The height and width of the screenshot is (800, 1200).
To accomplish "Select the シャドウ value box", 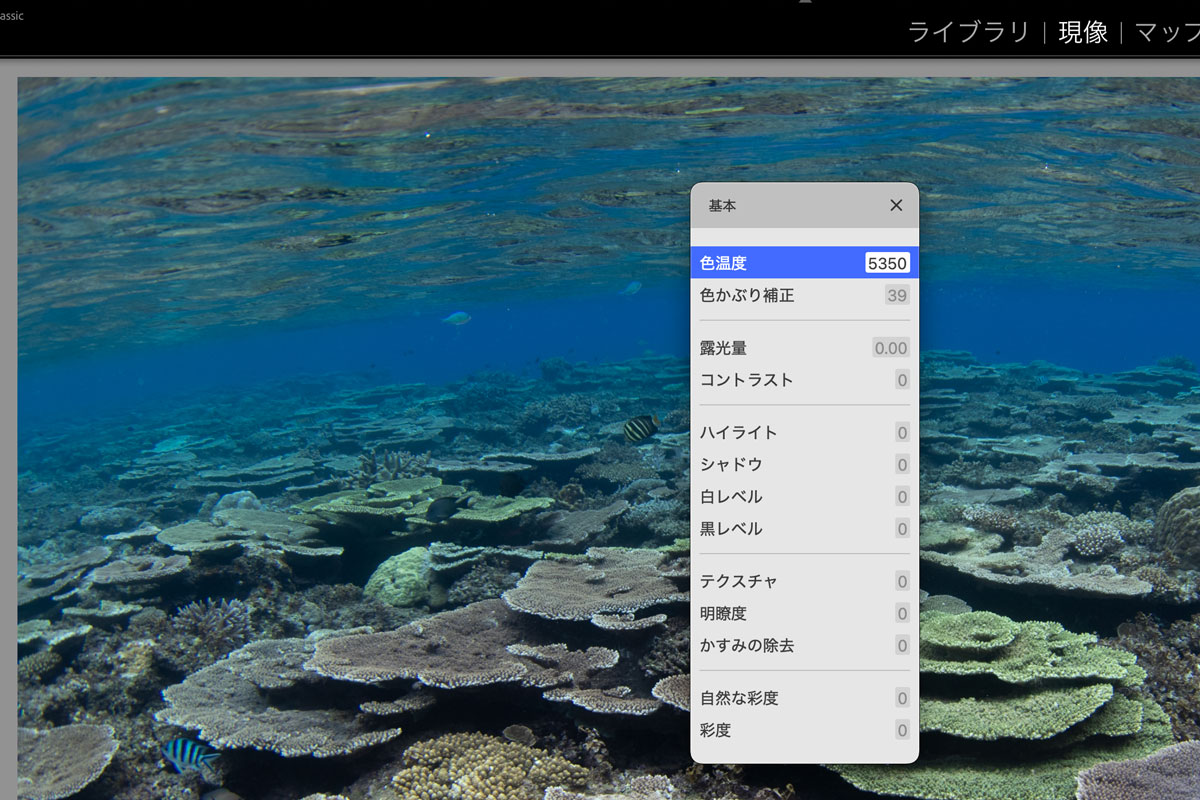I will tap(902, 465).
